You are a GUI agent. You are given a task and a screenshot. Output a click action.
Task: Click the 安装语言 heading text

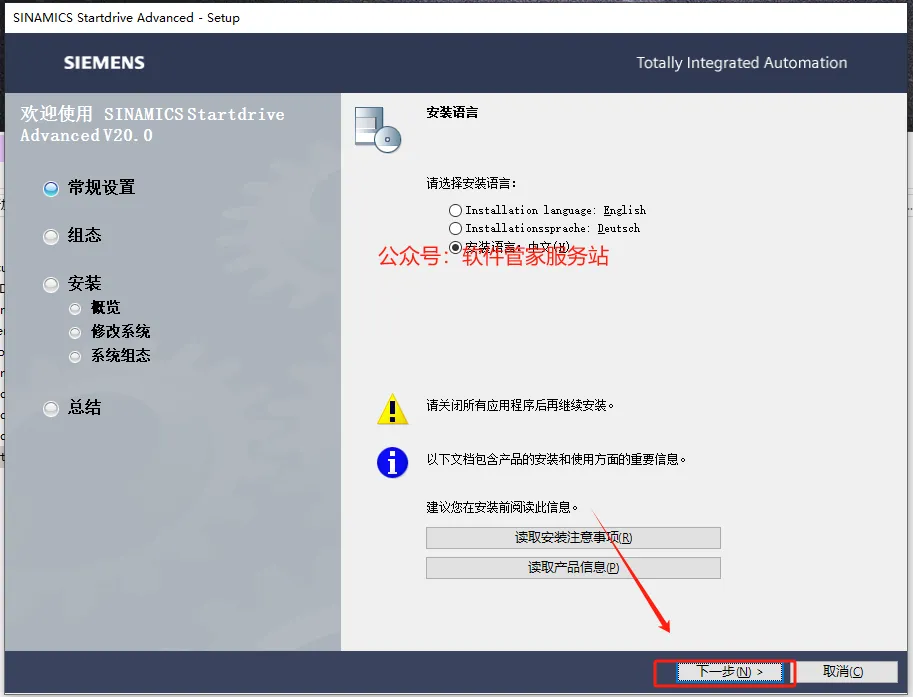(452, 112)
